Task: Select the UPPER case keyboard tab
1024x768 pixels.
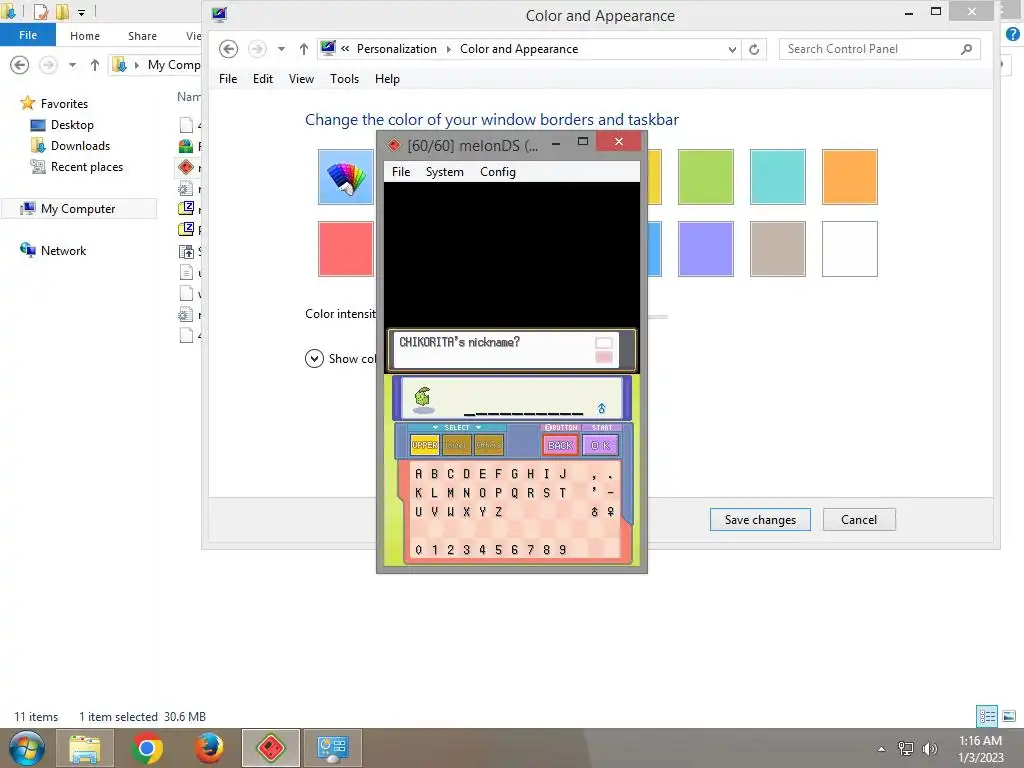Action: coord(424,445)
